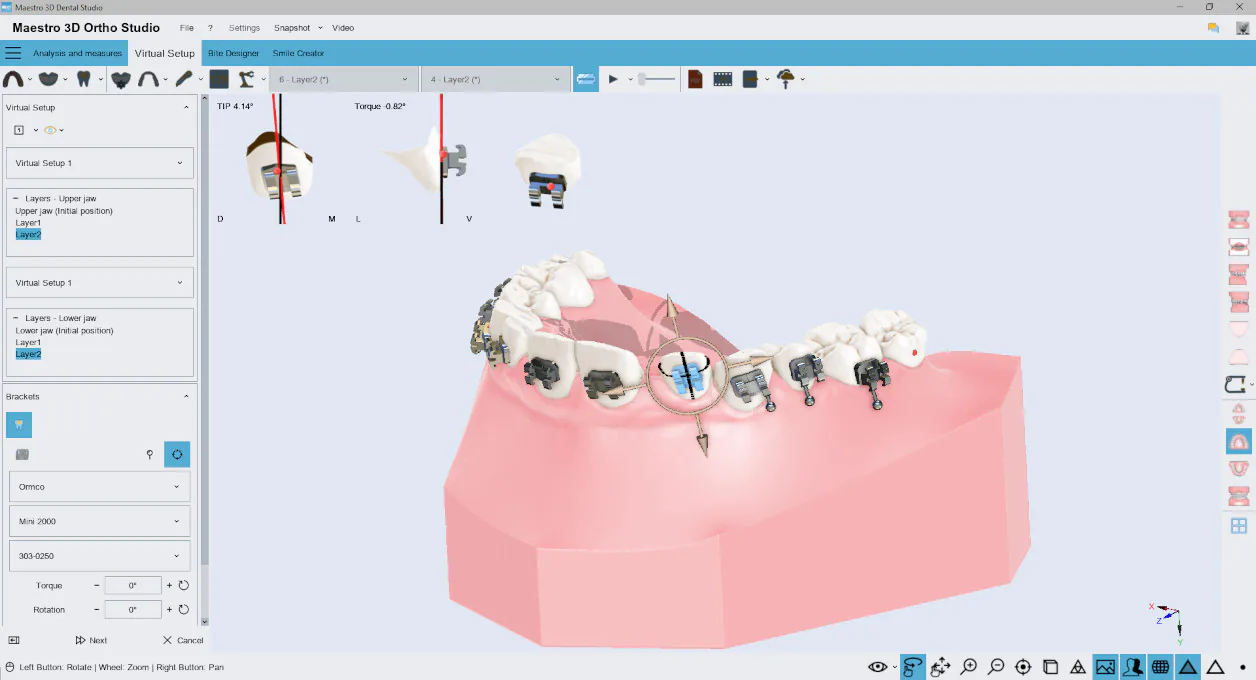Select the pan view tool
Viewport: 1256px width, 680px height.
tap(940, 667)
